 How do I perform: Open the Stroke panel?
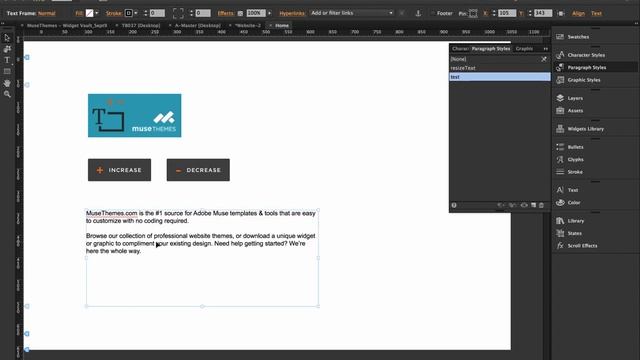[575, 172]
